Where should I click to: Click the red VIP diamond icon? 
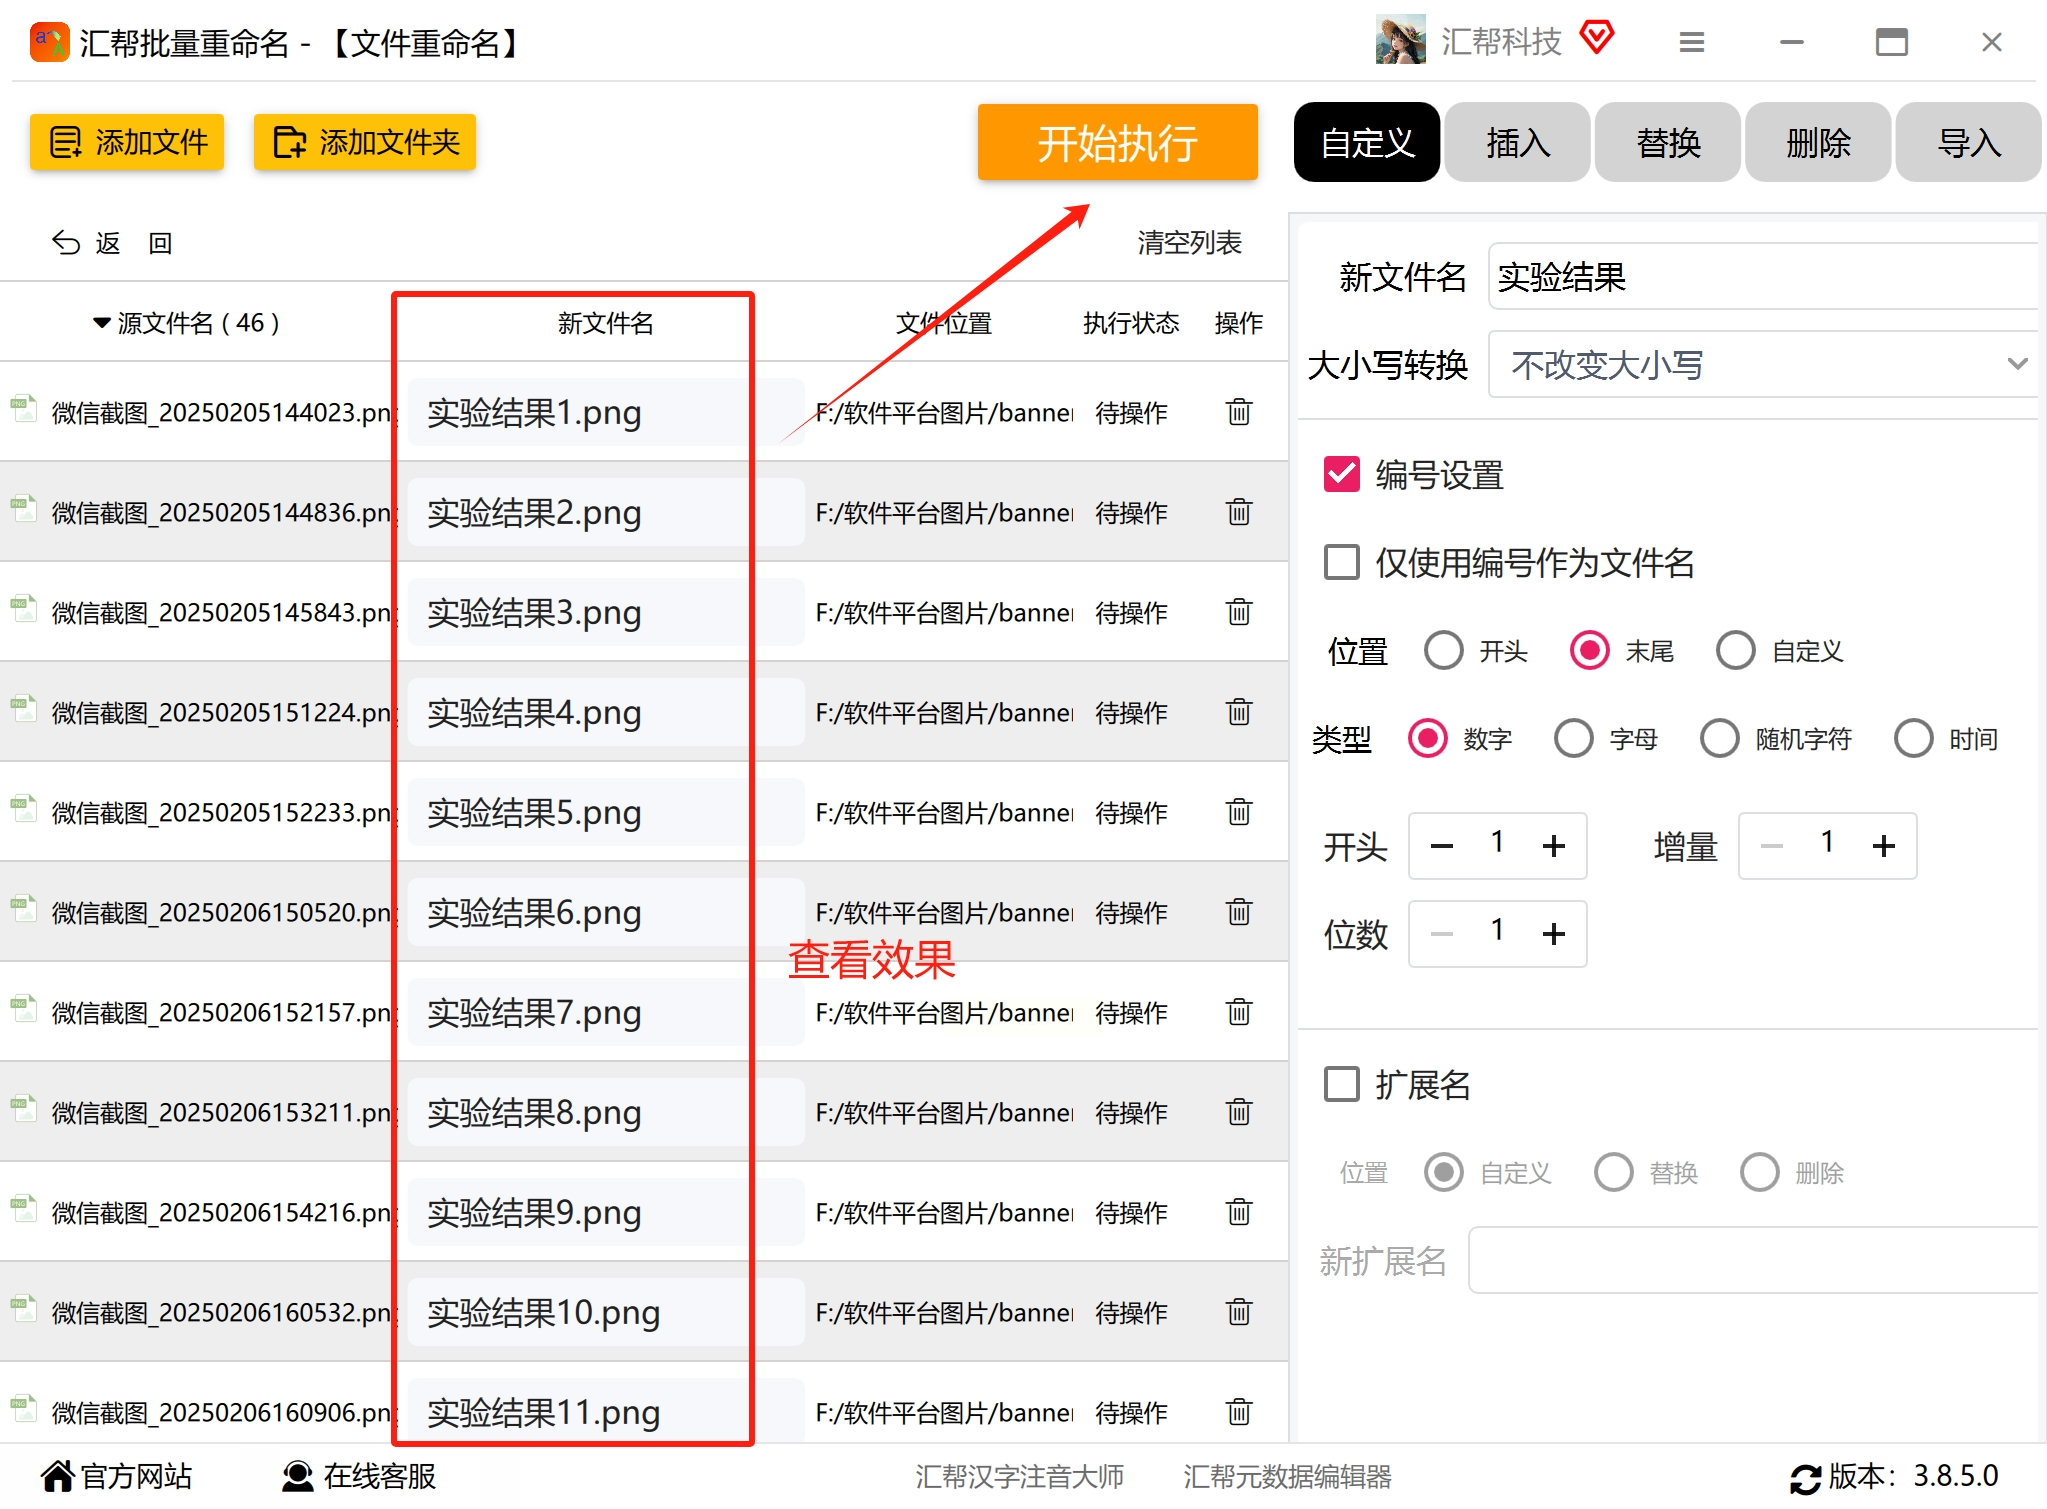[x=1597, y=38]
